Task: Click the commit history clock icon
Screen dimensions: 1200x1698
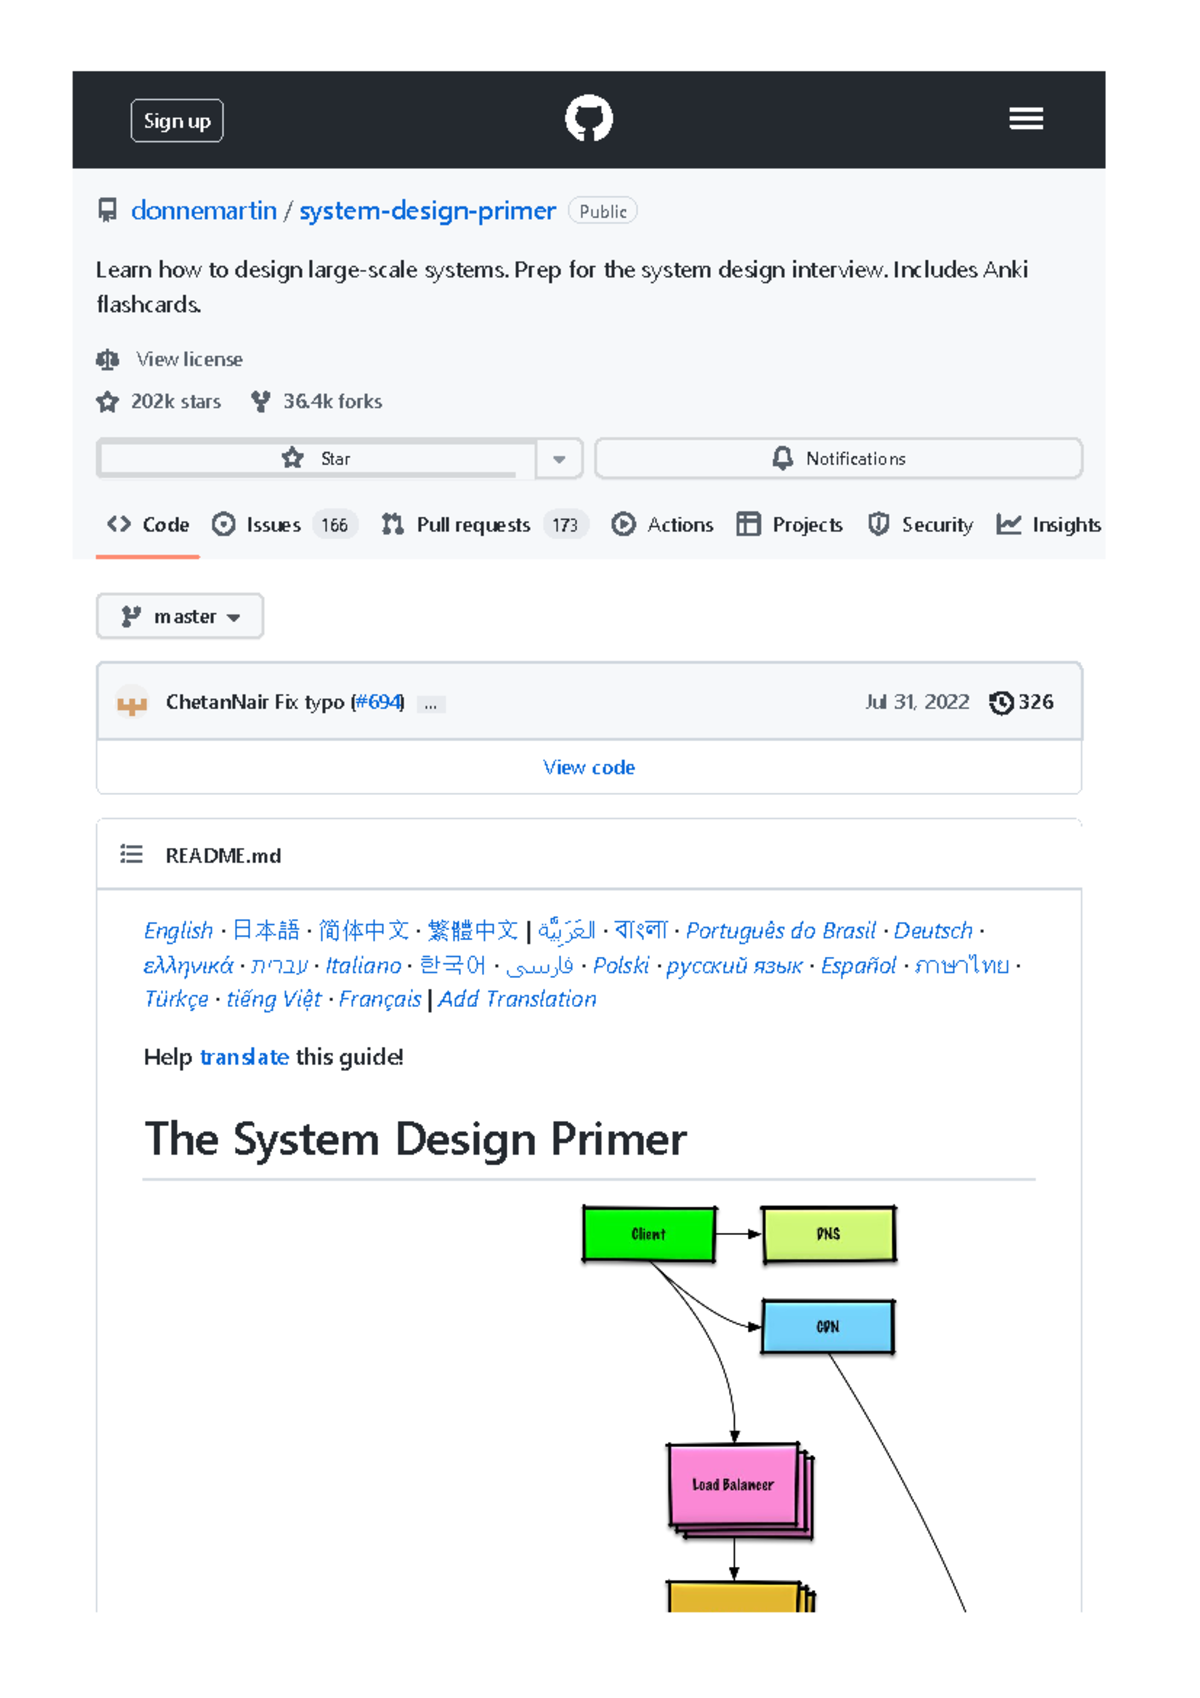Action: tap(1000, 703)
